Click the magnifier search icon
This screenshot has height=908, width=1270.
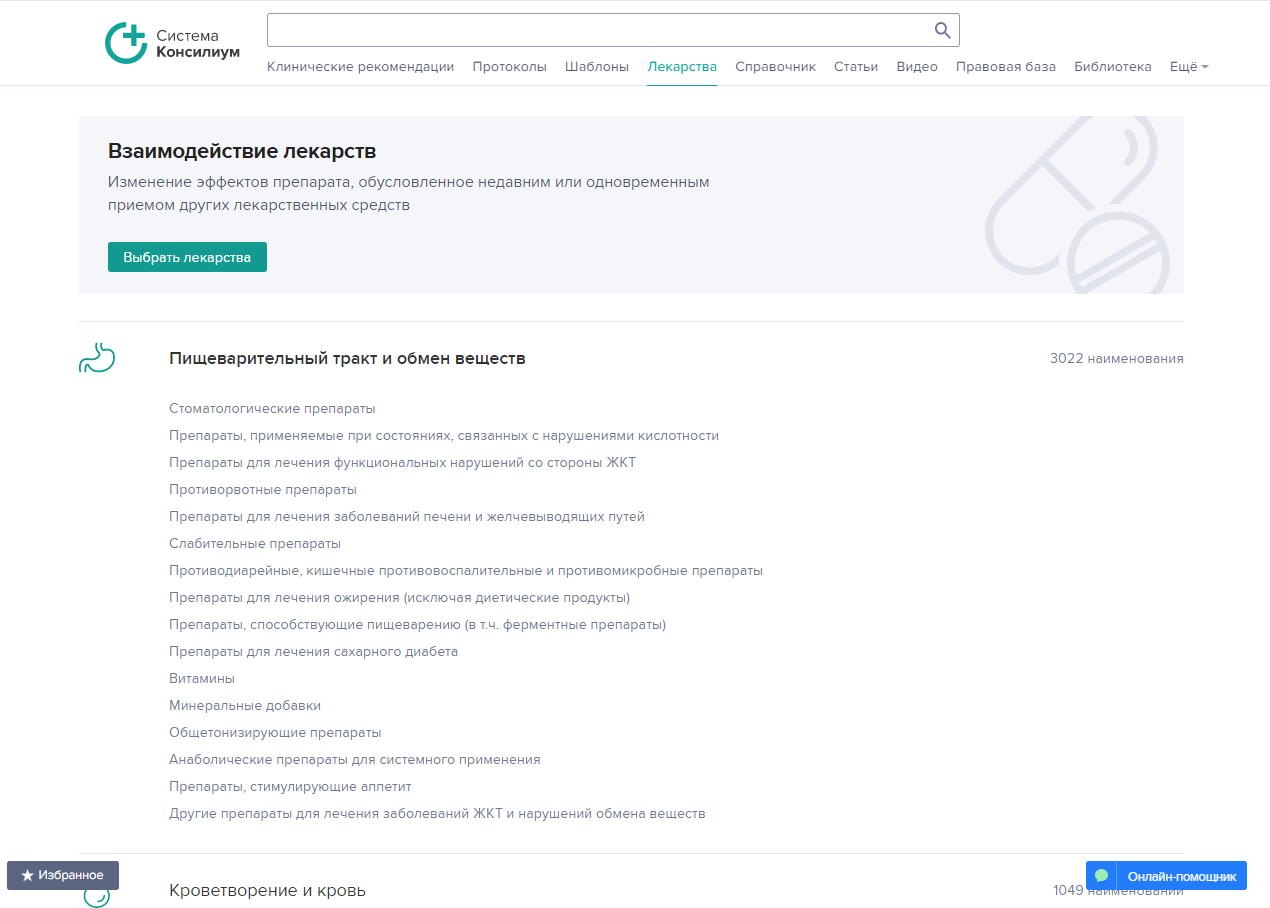942,30
